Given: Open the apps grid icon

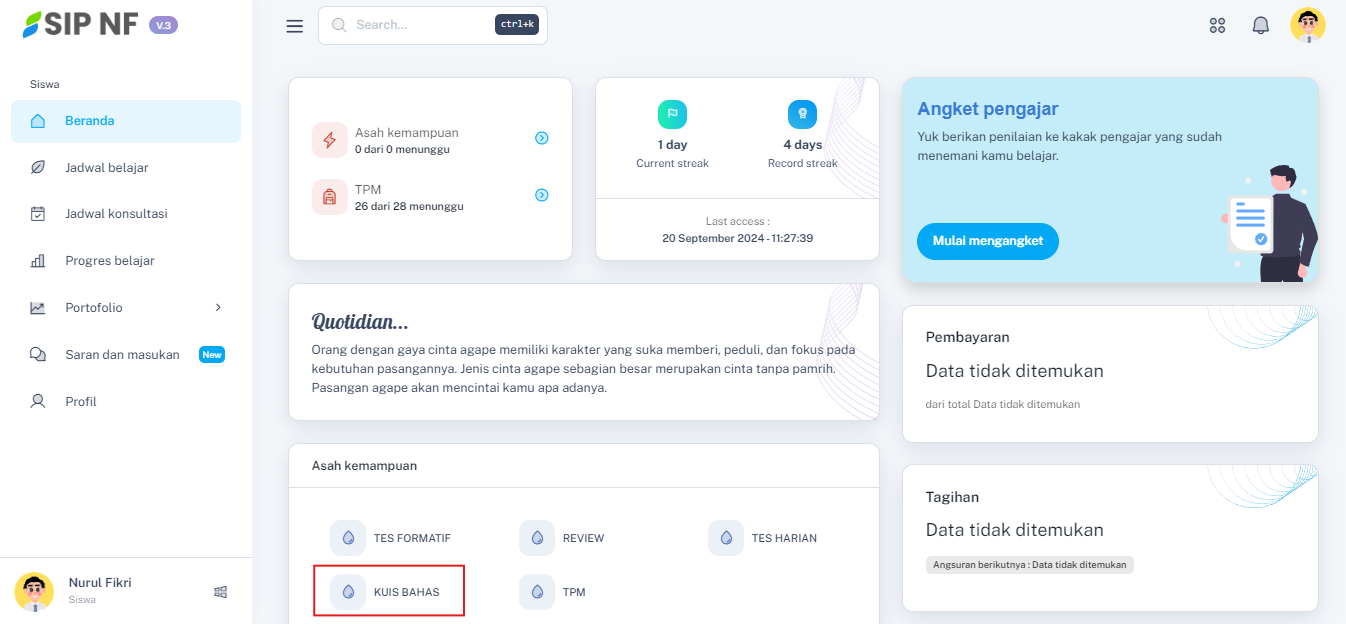Looking at the screenshot, I should coord(1217,26).
